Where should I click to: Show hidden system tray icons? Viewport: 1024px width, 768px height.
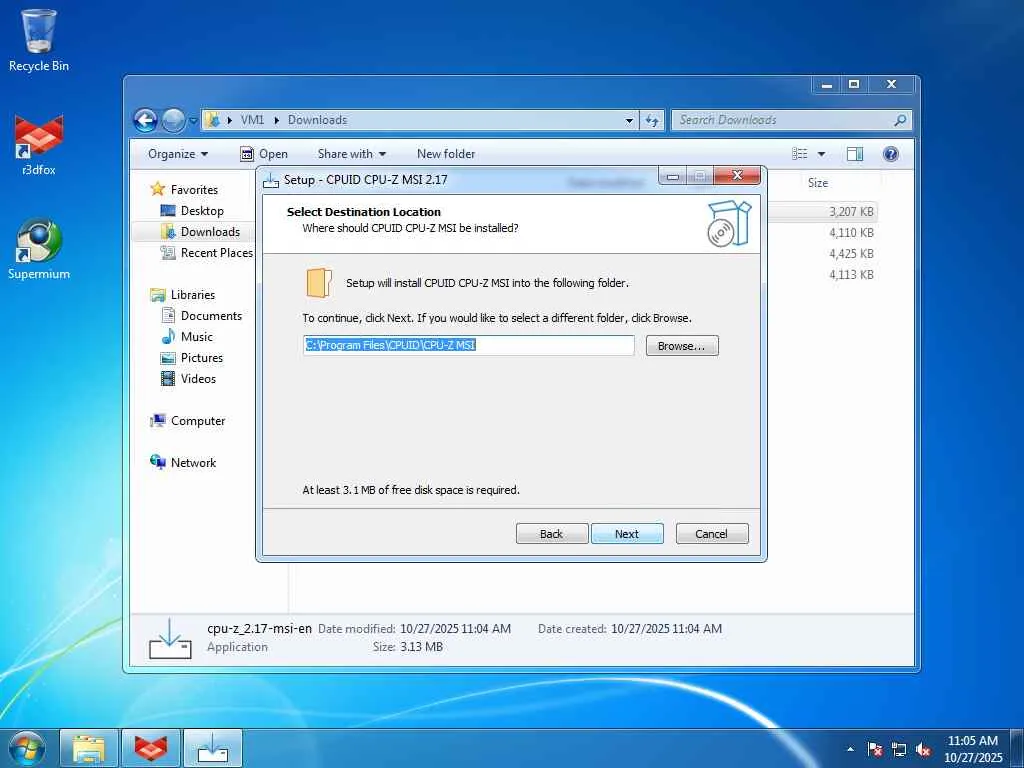[x=850, y=749]
